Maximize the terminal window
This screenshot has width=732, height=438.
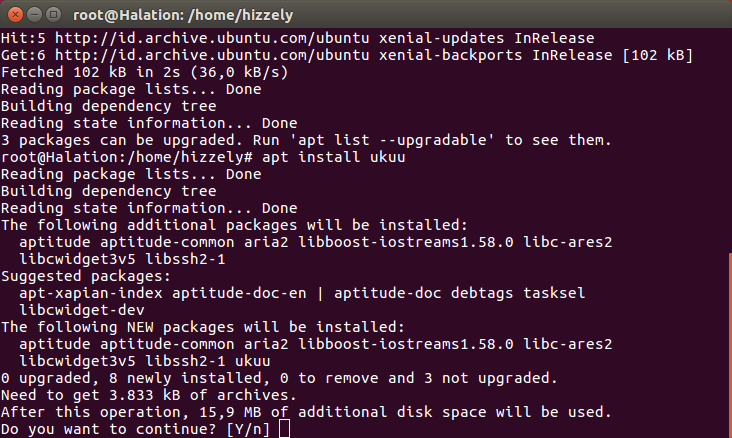[x=51, y=15]
